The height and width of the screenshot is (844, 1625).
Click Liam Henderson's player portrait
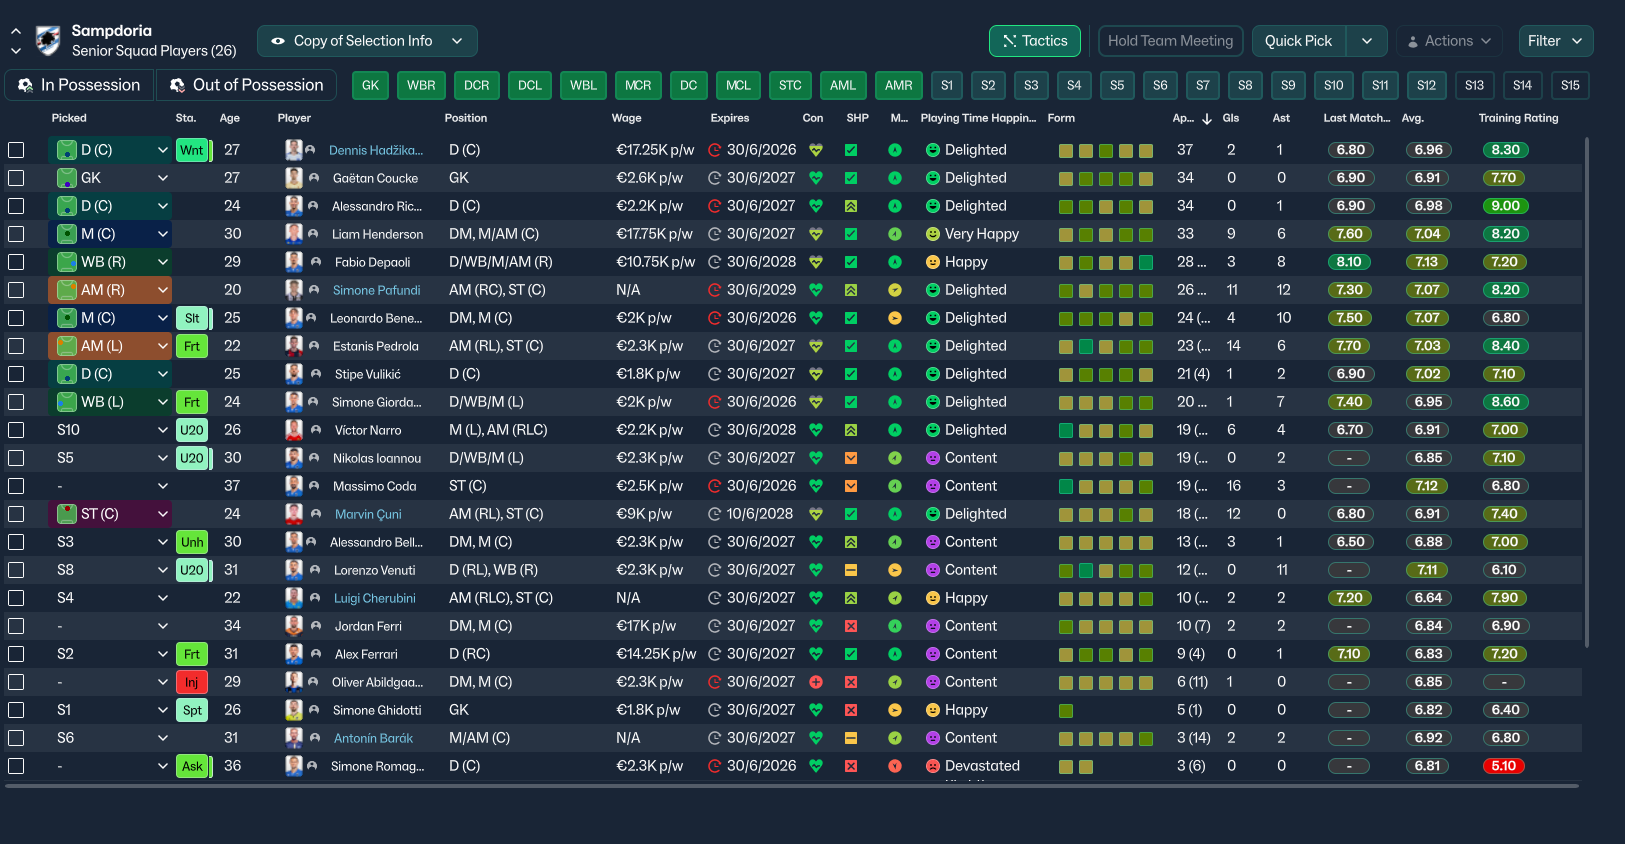(x=294, y=234)
